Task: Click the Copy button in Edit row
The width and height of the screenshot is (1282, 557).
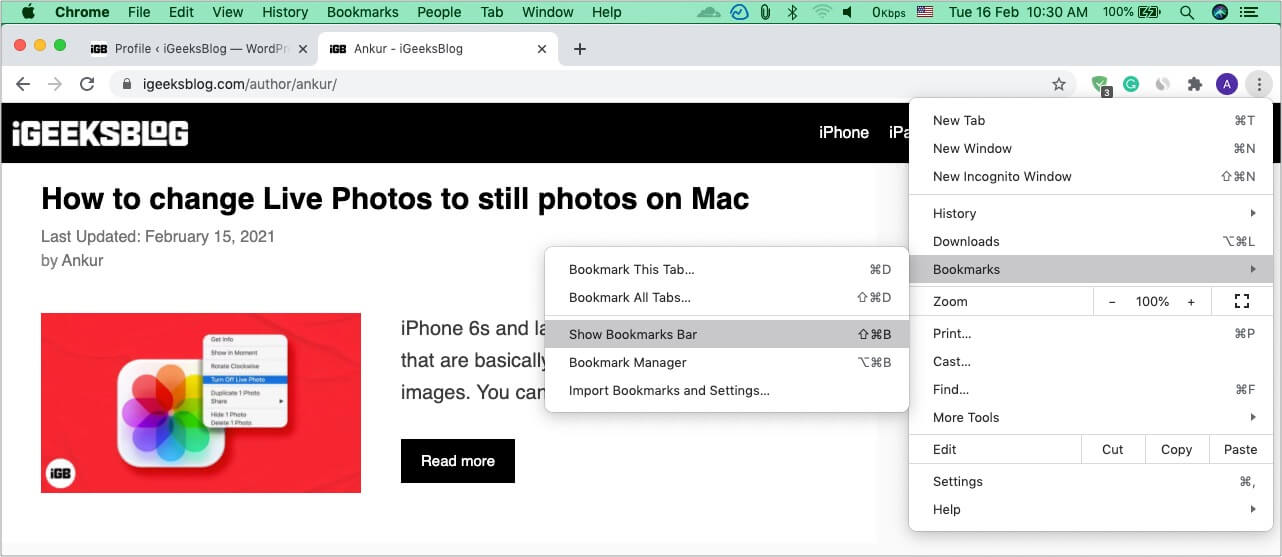Action: 1177,449
